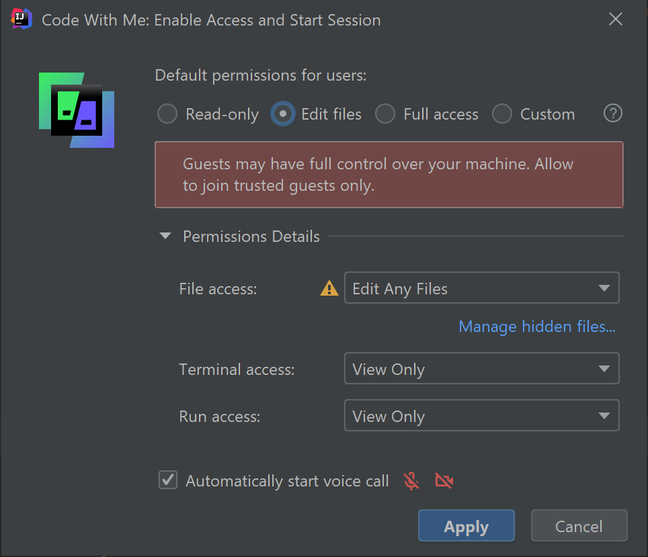Close the Code With Me dialog
This screenshot has height=557, width=648.
click(x=615, y=19)
